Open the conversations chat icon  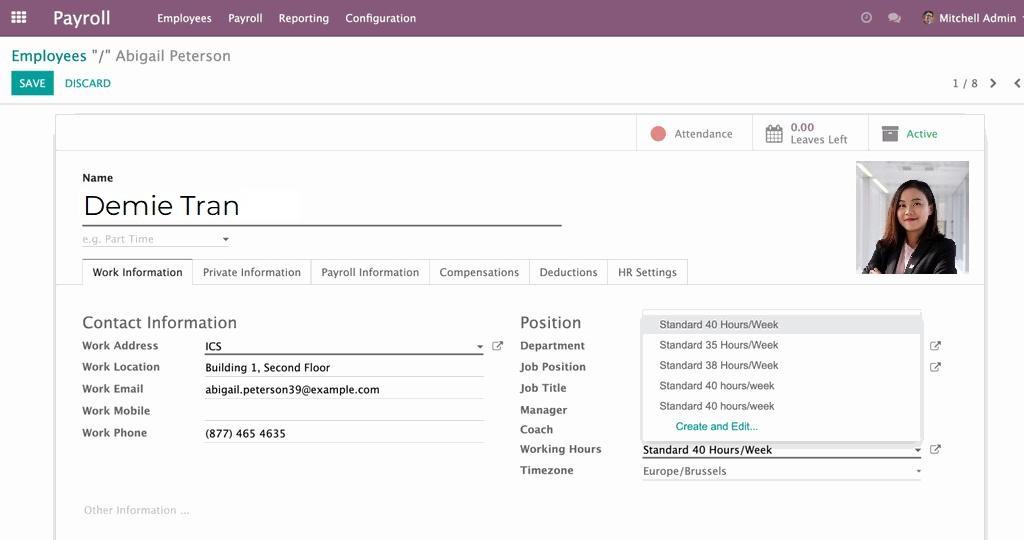pos(894,18)
